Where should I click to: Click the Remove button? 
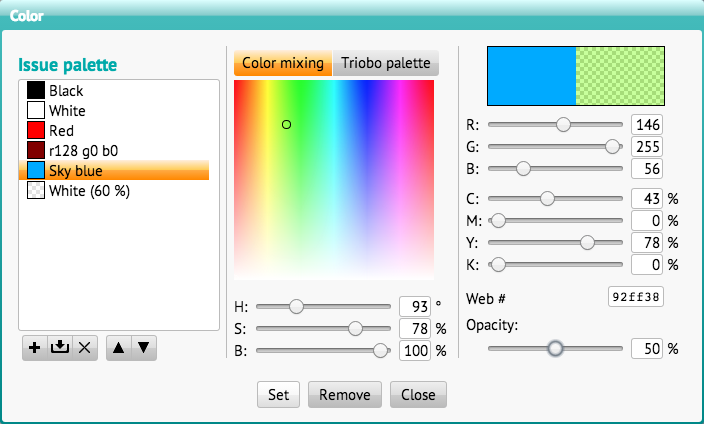tap(345, 394)
